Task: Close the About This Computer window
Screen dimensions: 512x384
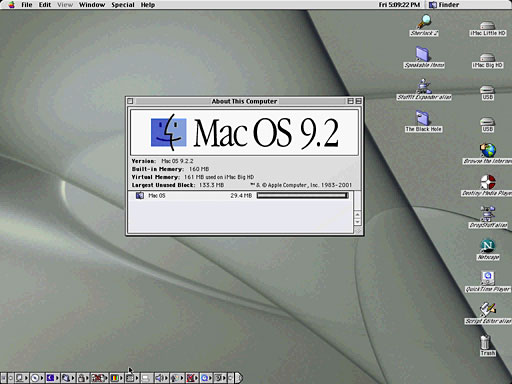Action: pyautogui.click(x=130, y=101)
